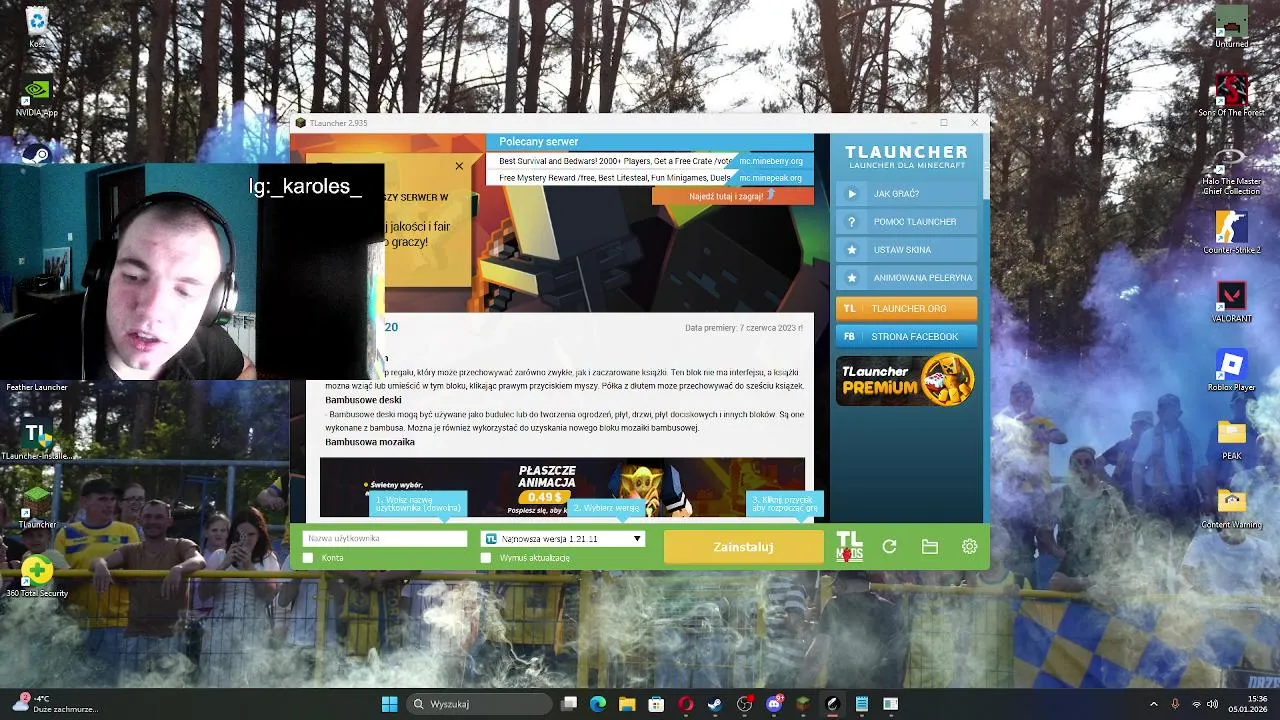Click the Zainstaluj button
Image resolution: width=1280 pixels, height=720 pixels.
pyautogui.click(x=743, y=547)
